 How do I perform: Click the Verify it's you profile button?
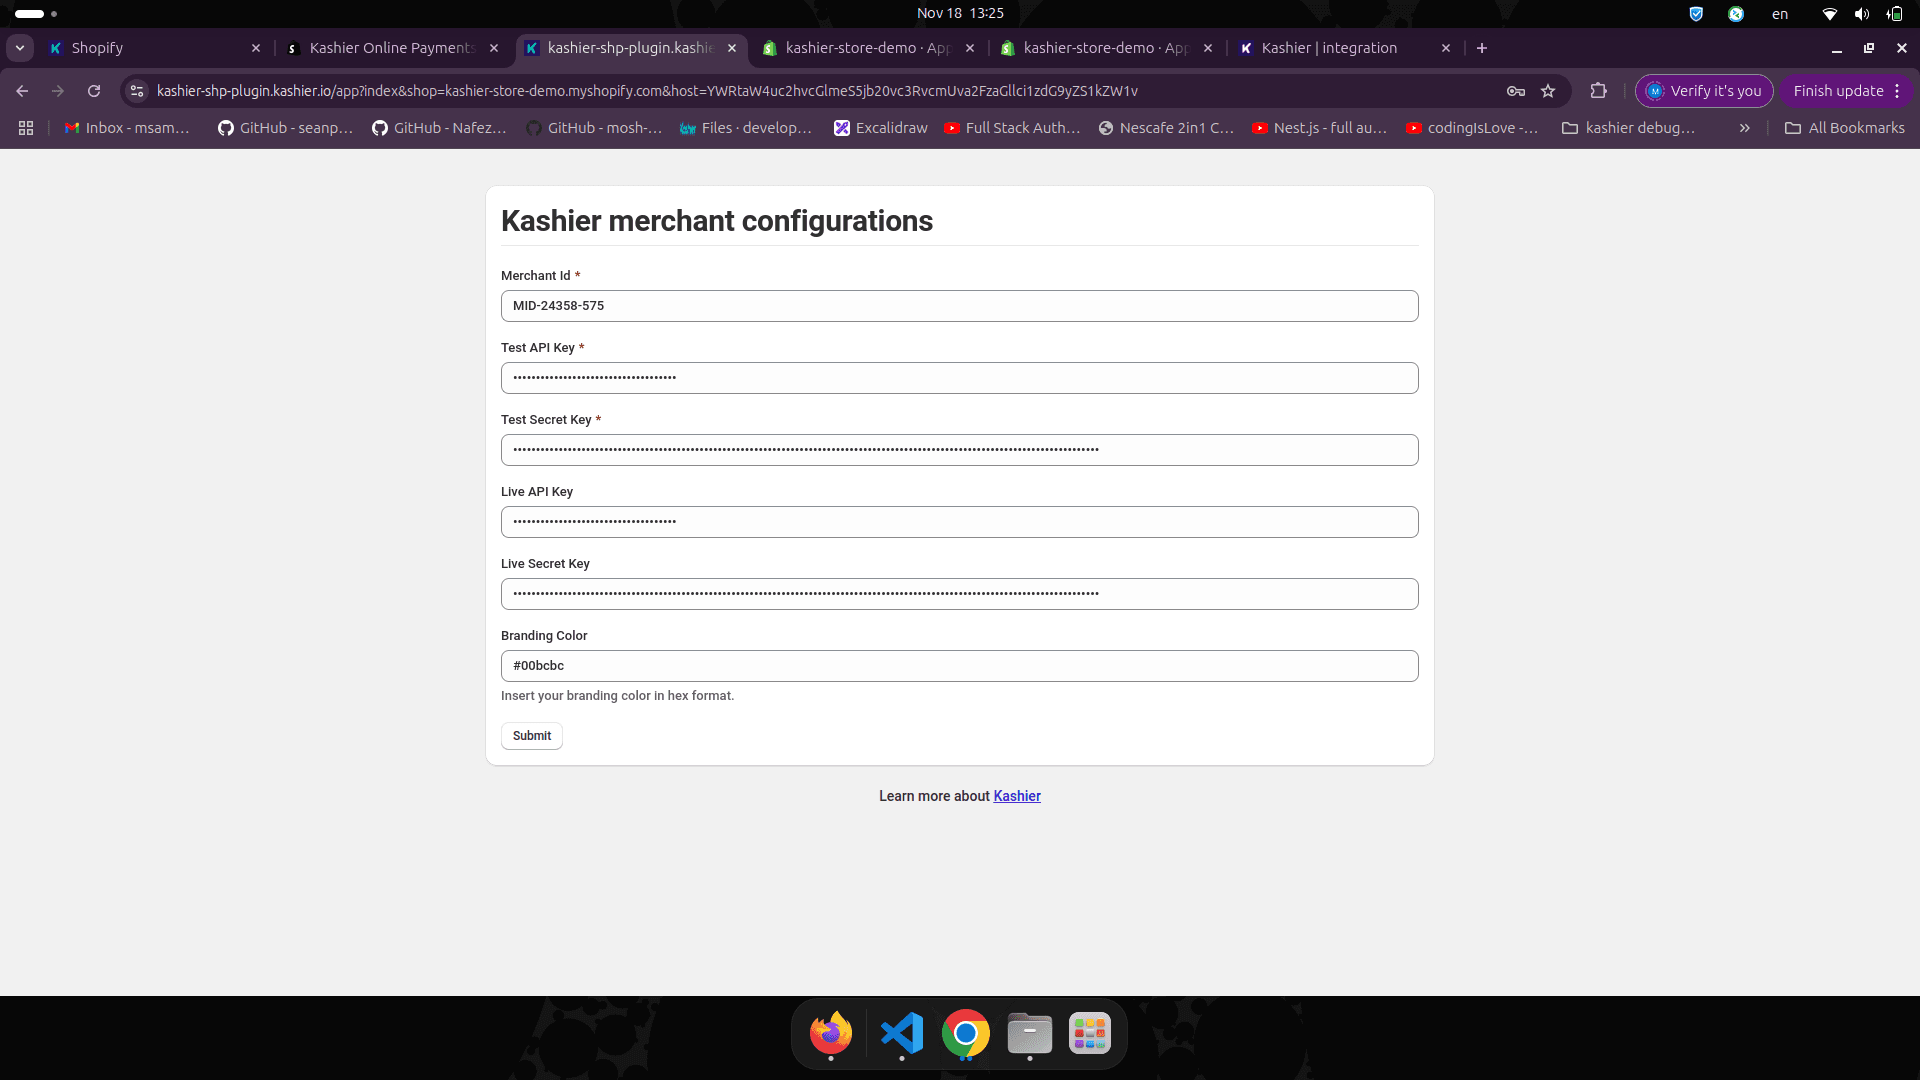(1704, 91)
